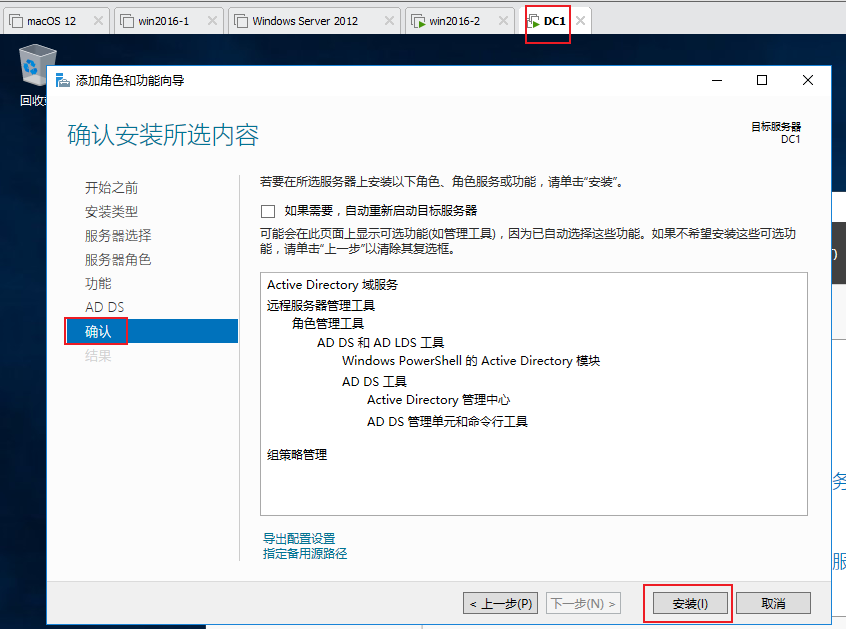
Task: Click the 上一步(P) button
Action: pos(500,604)
